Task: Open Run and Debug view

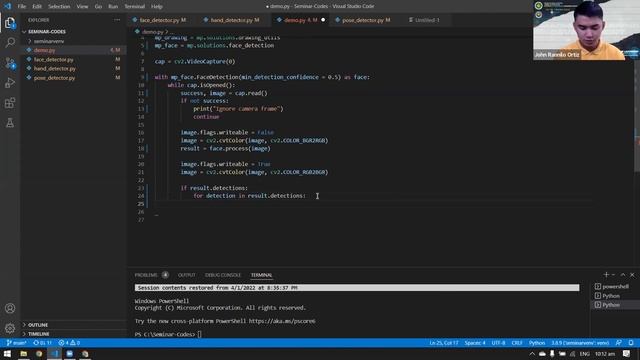Action: click(10, 83)
